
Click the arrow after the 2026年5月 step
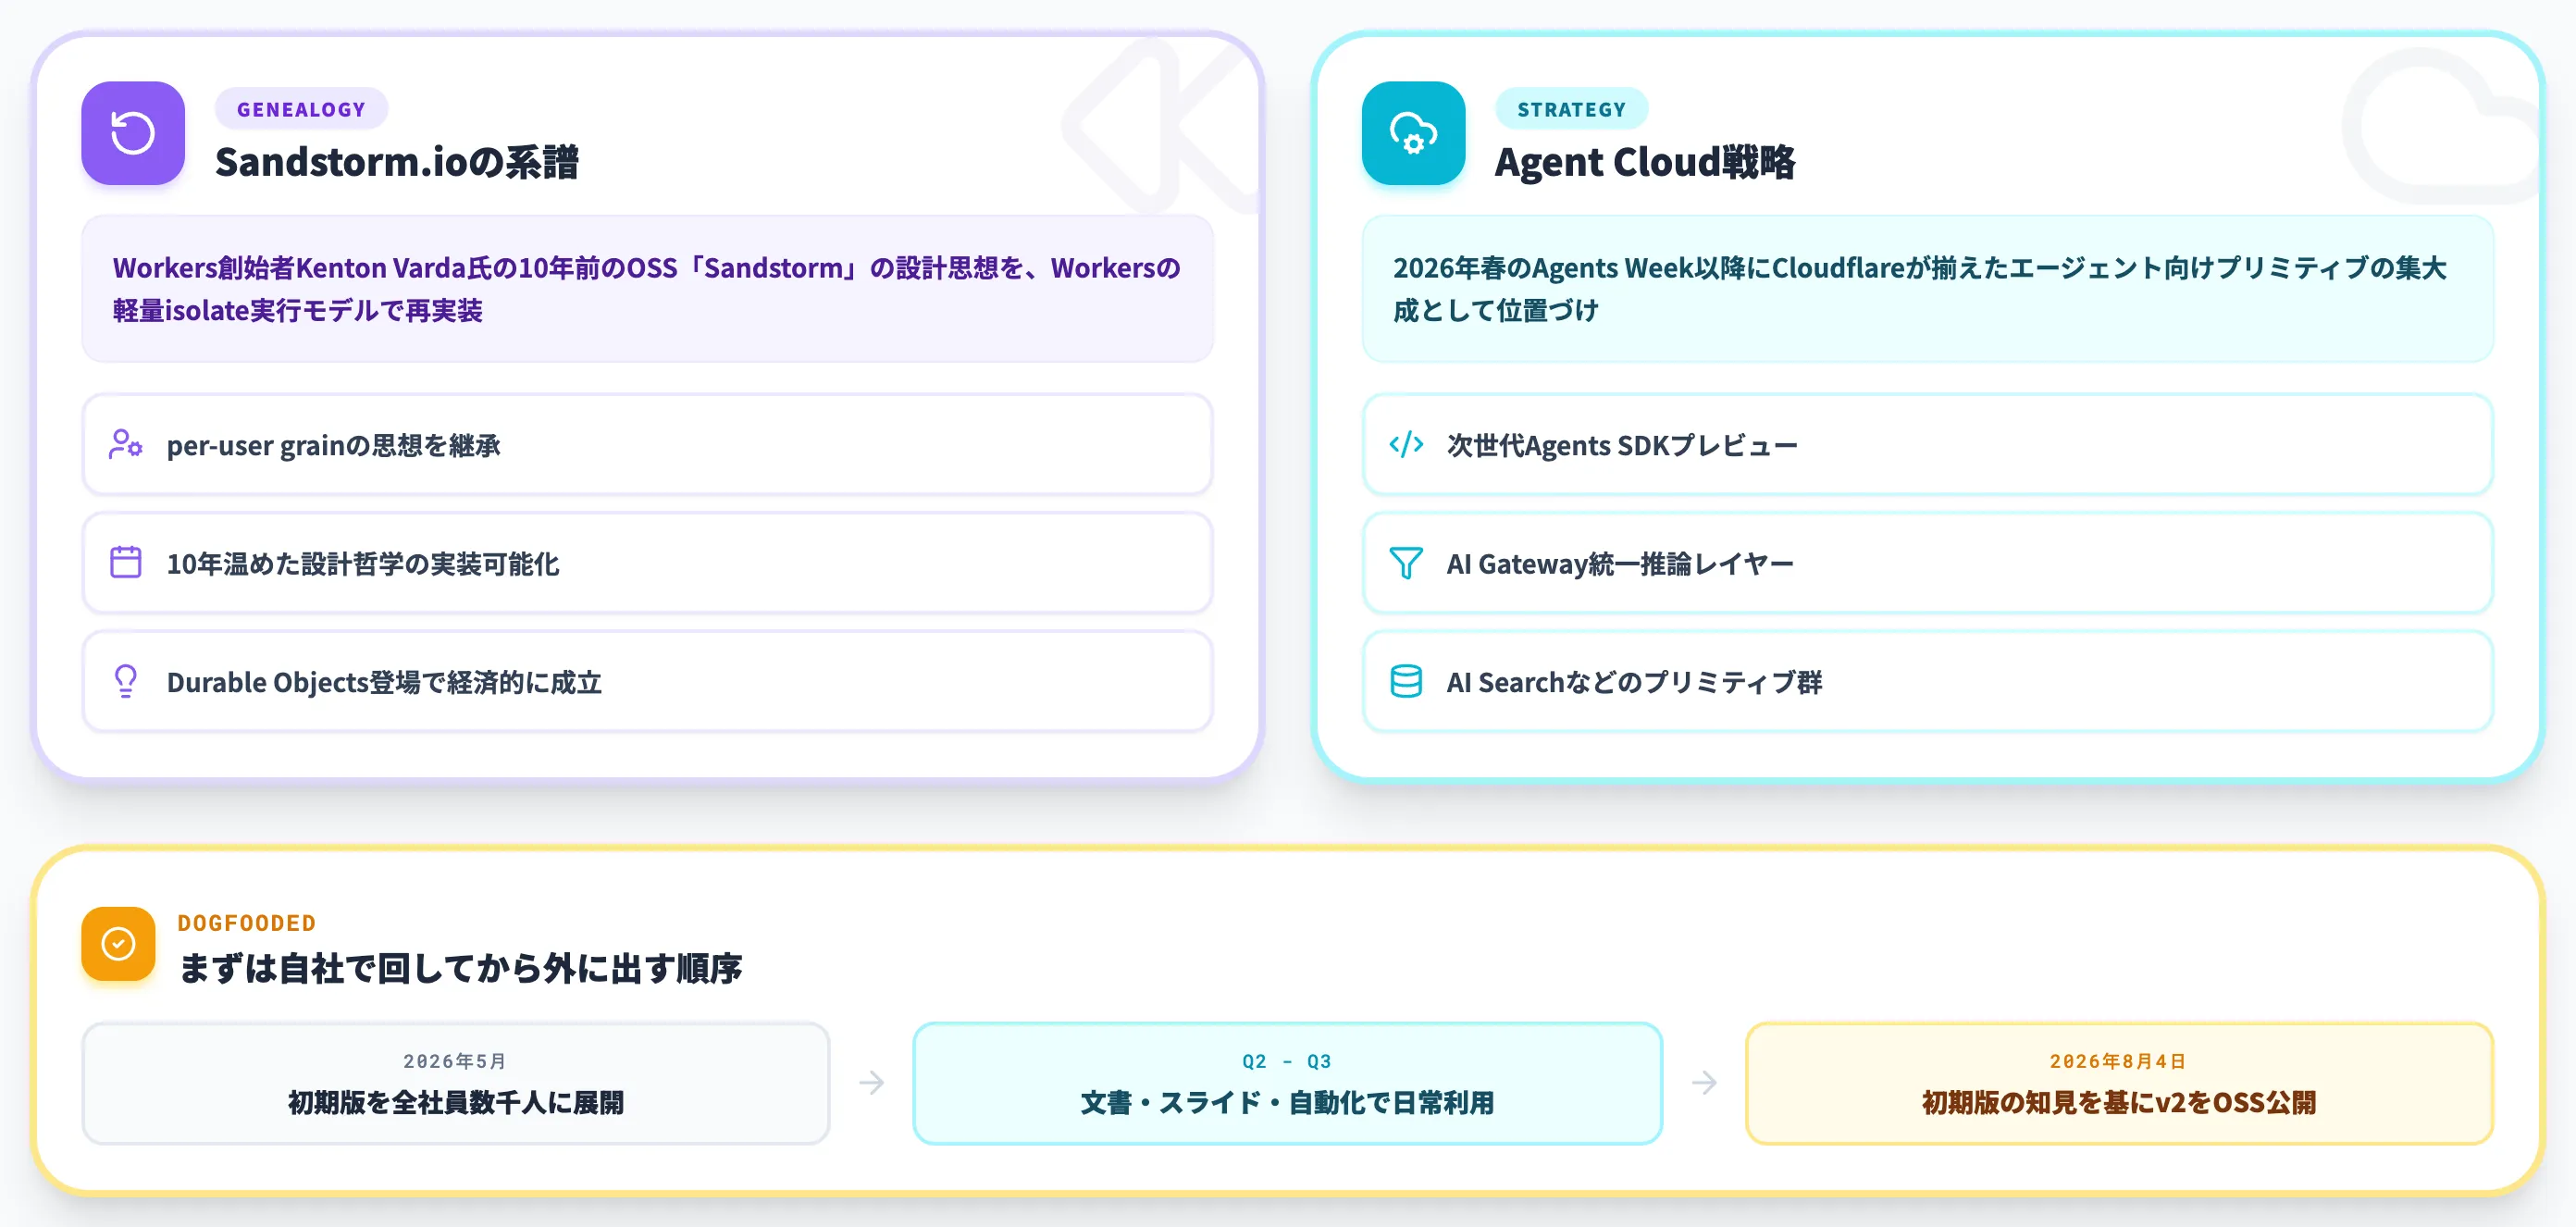[x=871, y=1083]
